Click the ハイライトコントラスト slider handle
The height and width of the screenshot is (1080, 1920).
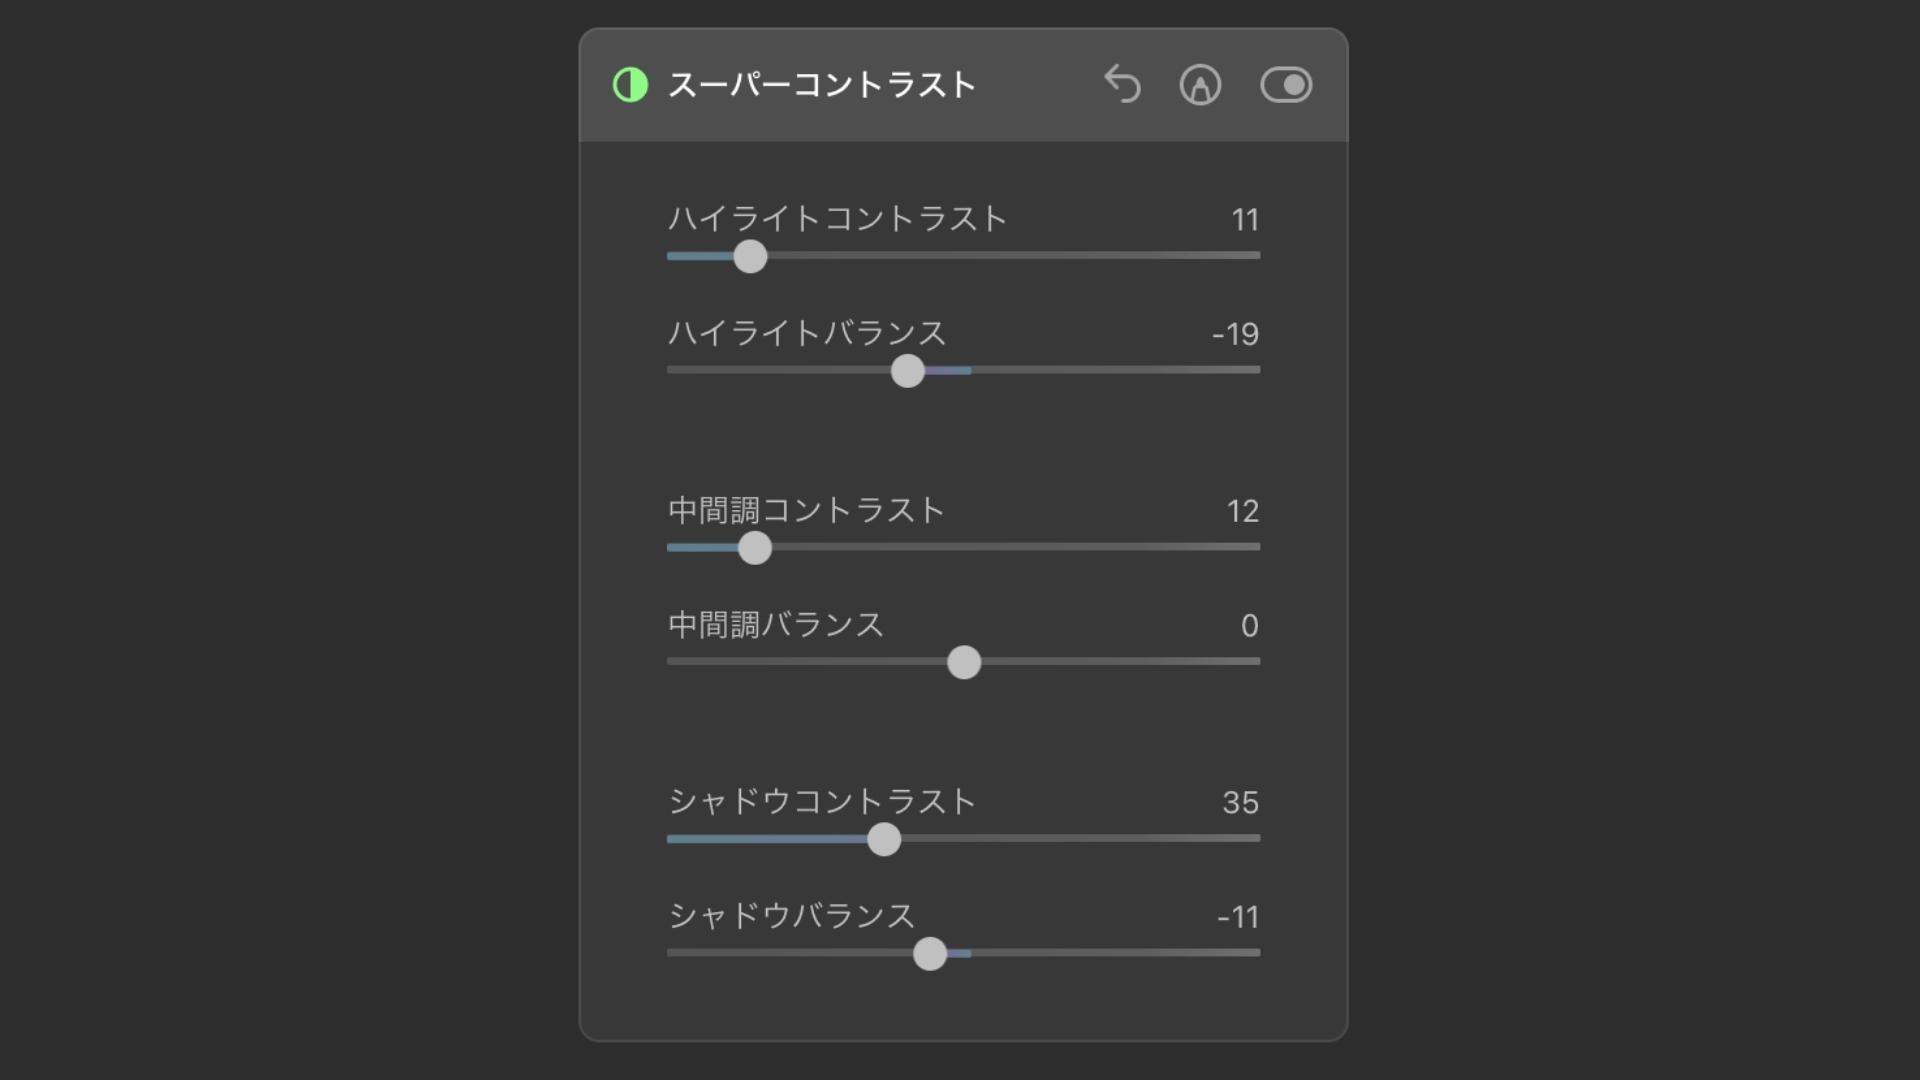(x=750, y=256)
